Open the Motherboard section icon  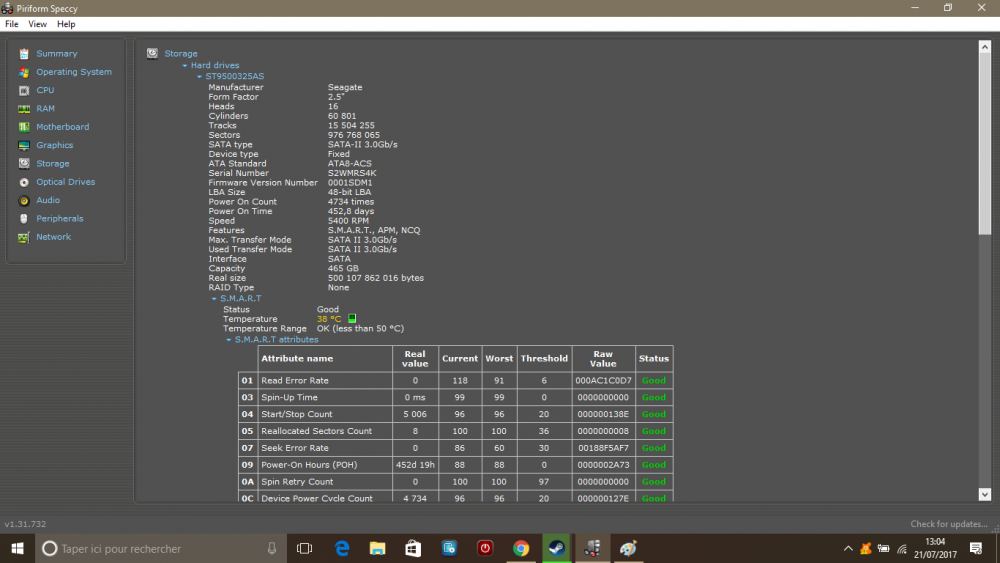coord(24,127)
